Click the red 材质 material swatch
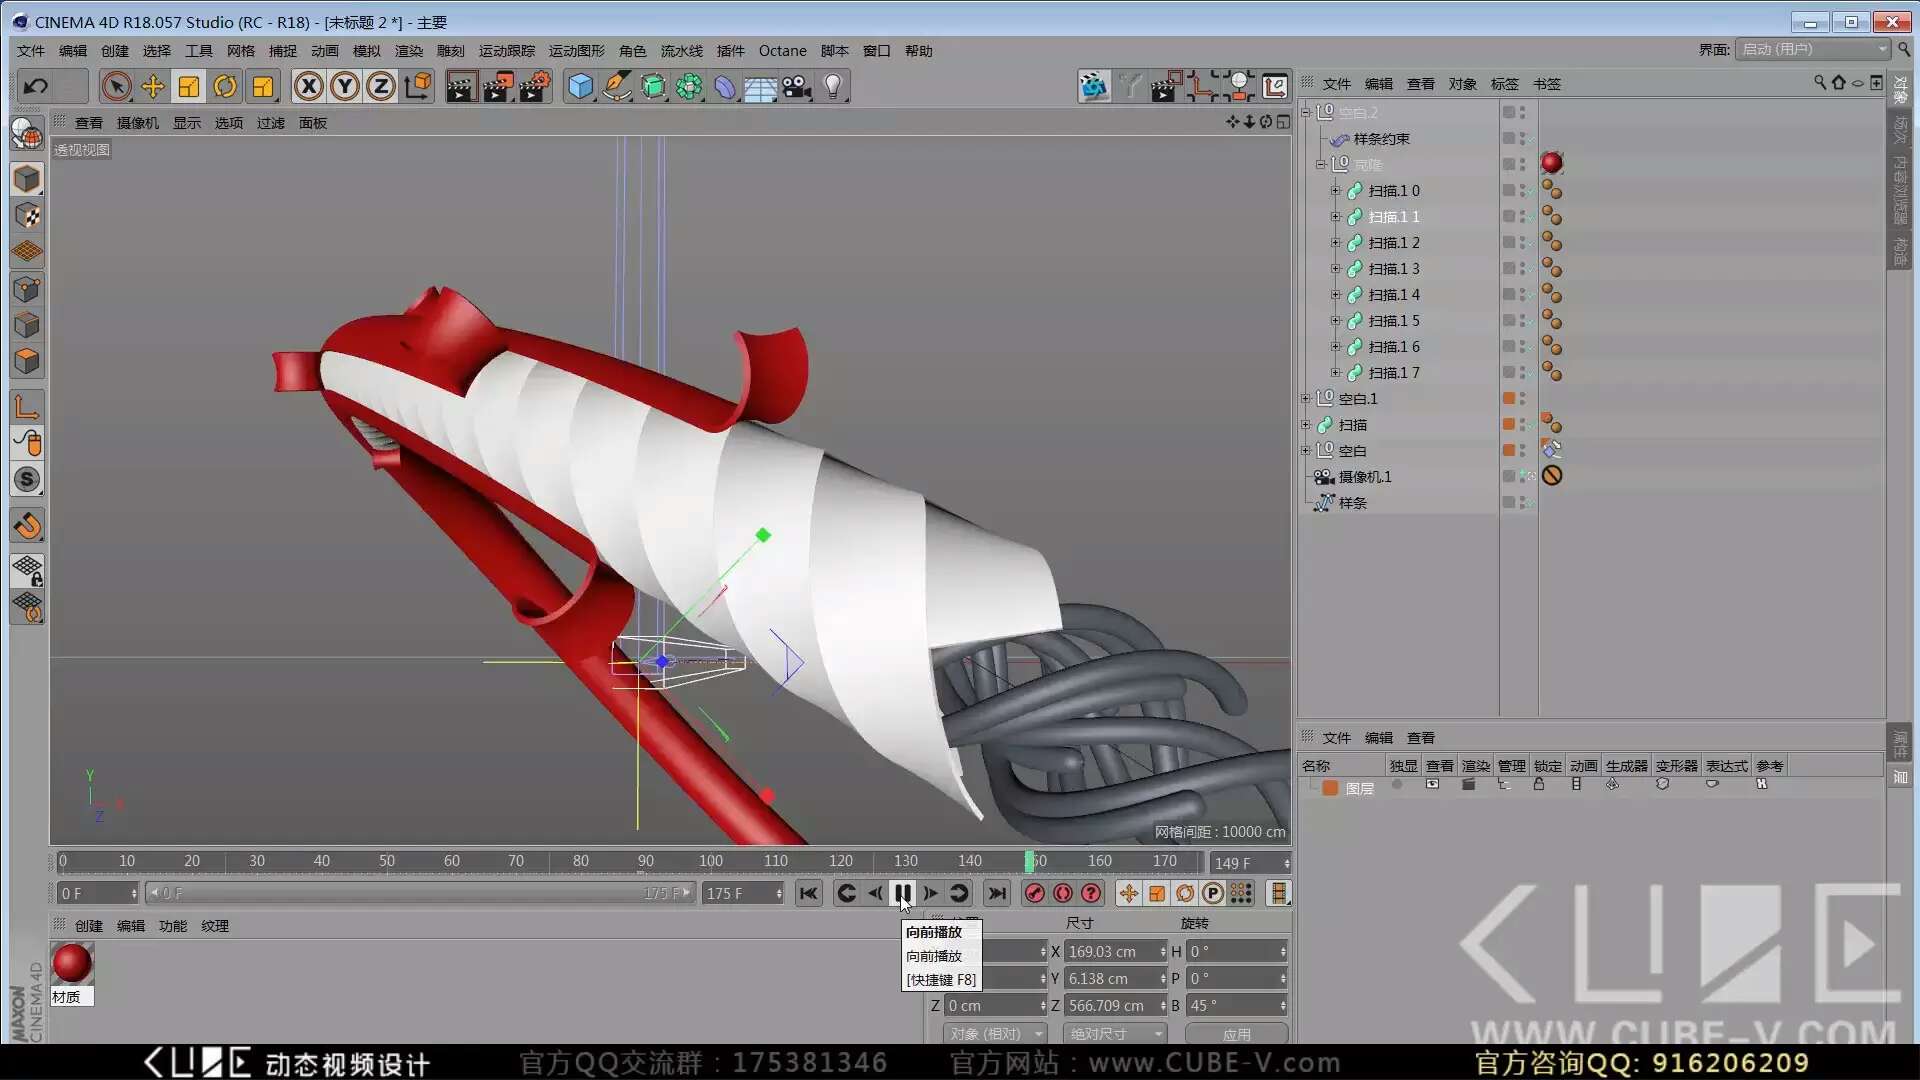The height and width of the screenshot is (1080, 1920). (71, 963)
